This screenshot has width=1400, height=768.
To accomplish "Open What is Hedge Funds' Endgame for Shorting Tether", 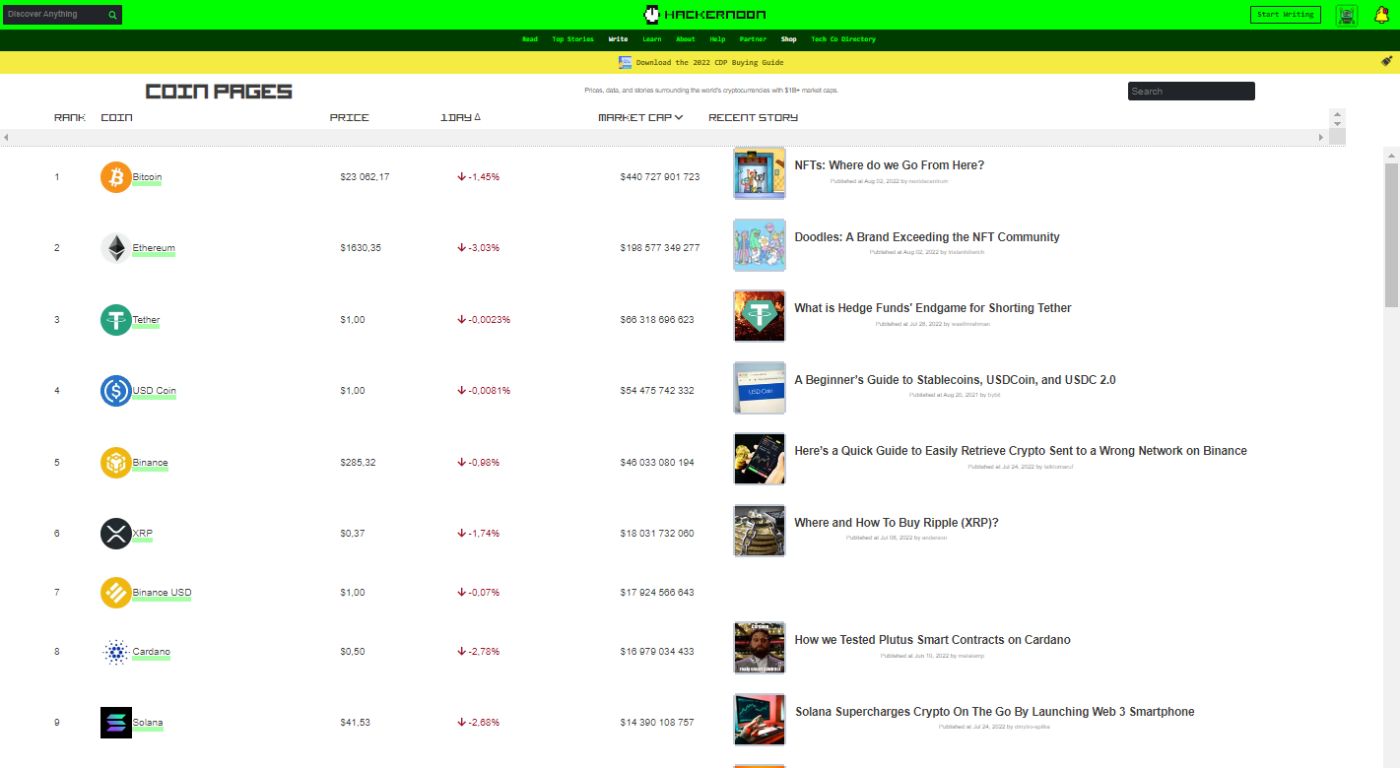I will pyautogui.click(x=933, y=308).
